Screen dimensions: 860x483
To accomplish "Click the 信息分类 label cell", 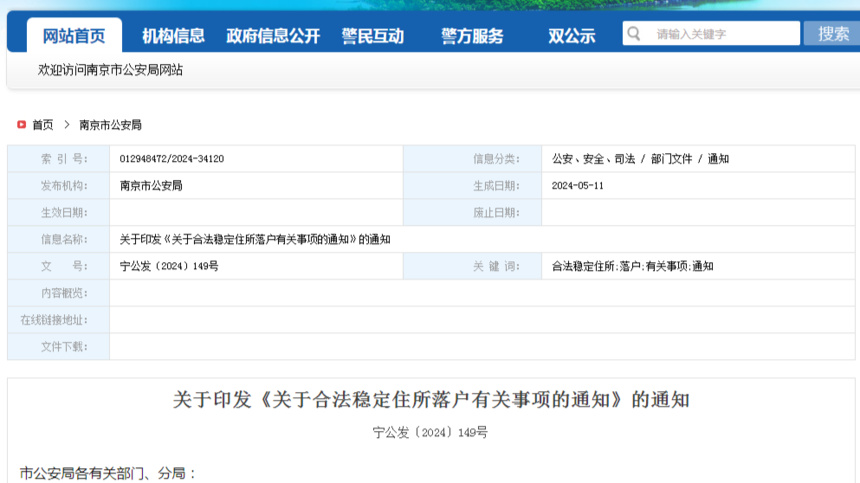I will [473, 158].
